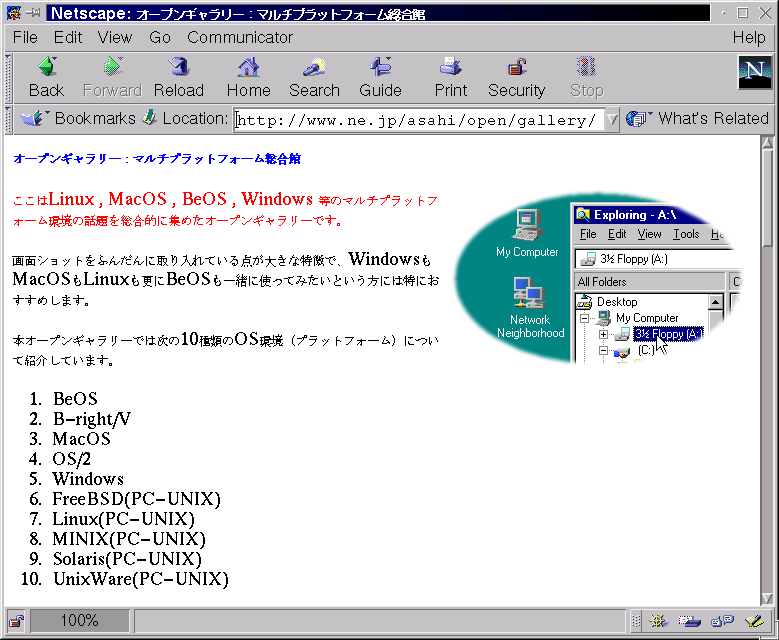Open the Edit menu
Viewport: 779px width, 640px height.
68,37
